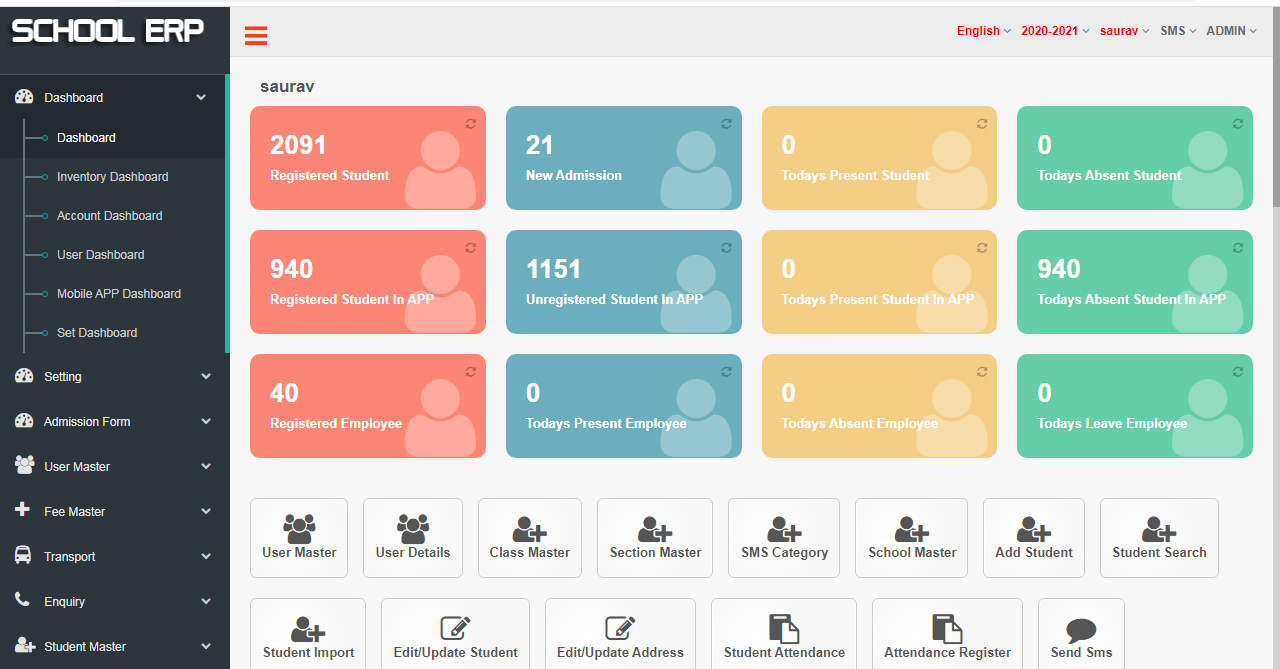Expand the Fee Master sidebar menu
Screen dimensions: 1280x669
pyautogui.click(x=114, y=511)
